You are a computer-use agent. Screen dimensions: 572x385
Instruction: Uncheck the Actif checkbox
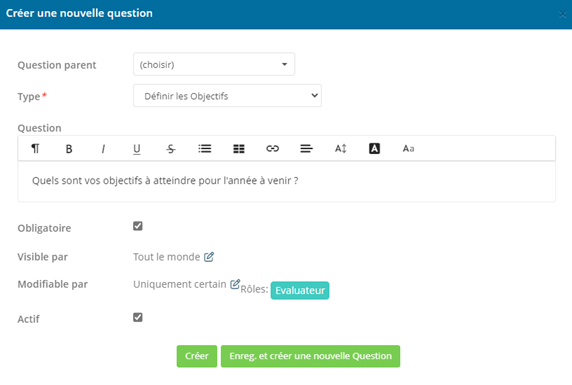click(138, 317)
